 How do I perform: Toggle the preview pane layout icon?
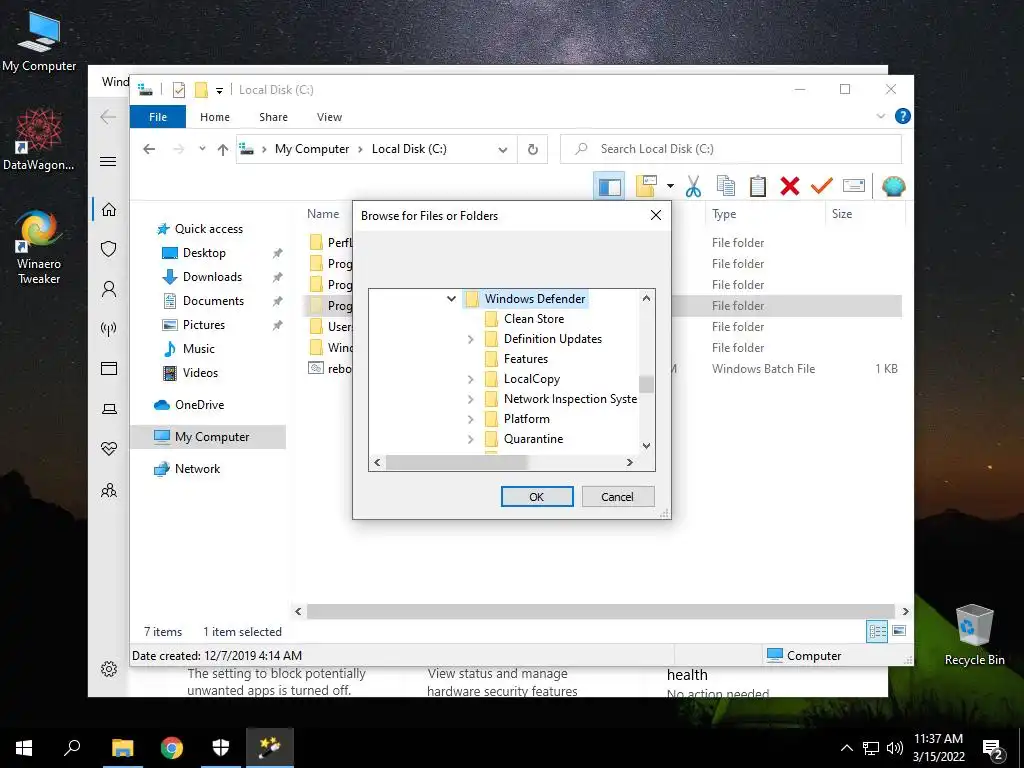(609, 187)
